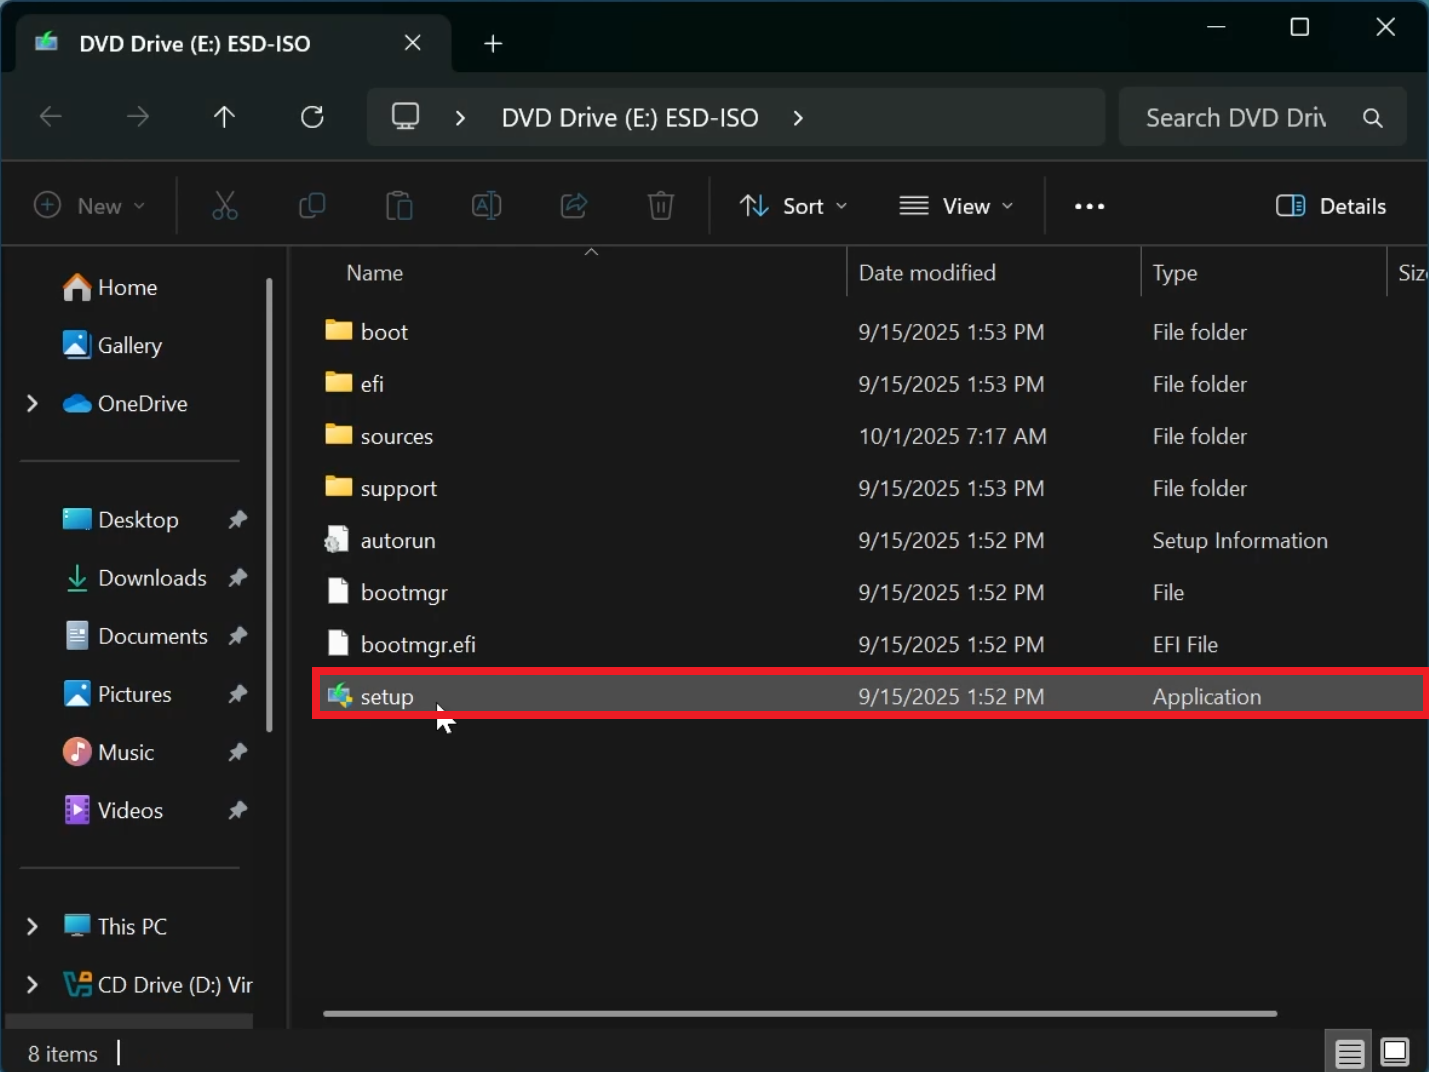Image resolution: width=1429 pixels, height=1072 pixels.
Task: Click the Delete icon to remove selection
Action: pyautogui.click(x=660, y=205)
